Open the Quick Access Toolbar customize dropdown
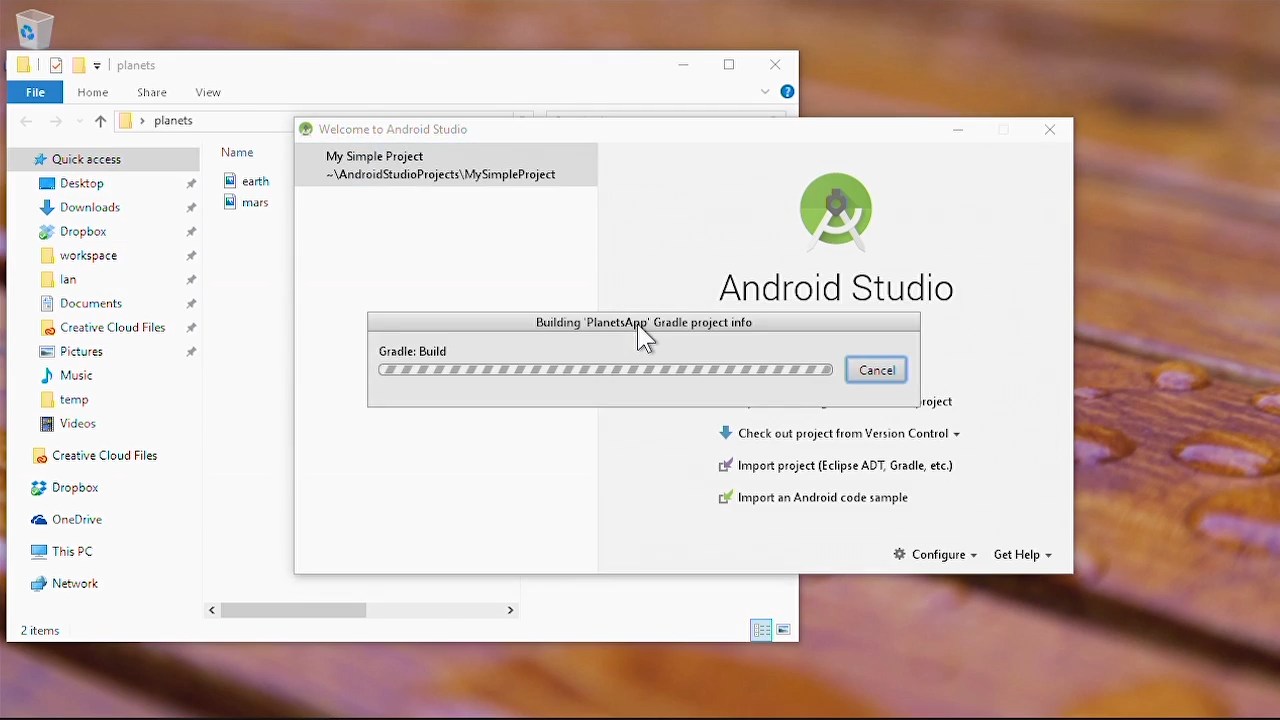Viewport: 1280px width, 720px height. [x=97, y=66]
